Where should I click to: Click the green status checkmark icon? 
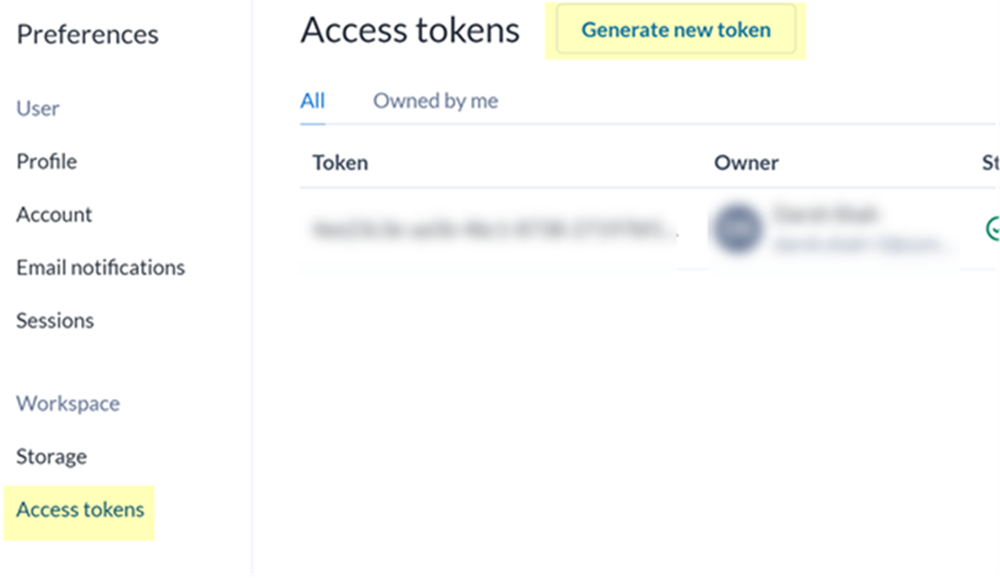(993, 229)
